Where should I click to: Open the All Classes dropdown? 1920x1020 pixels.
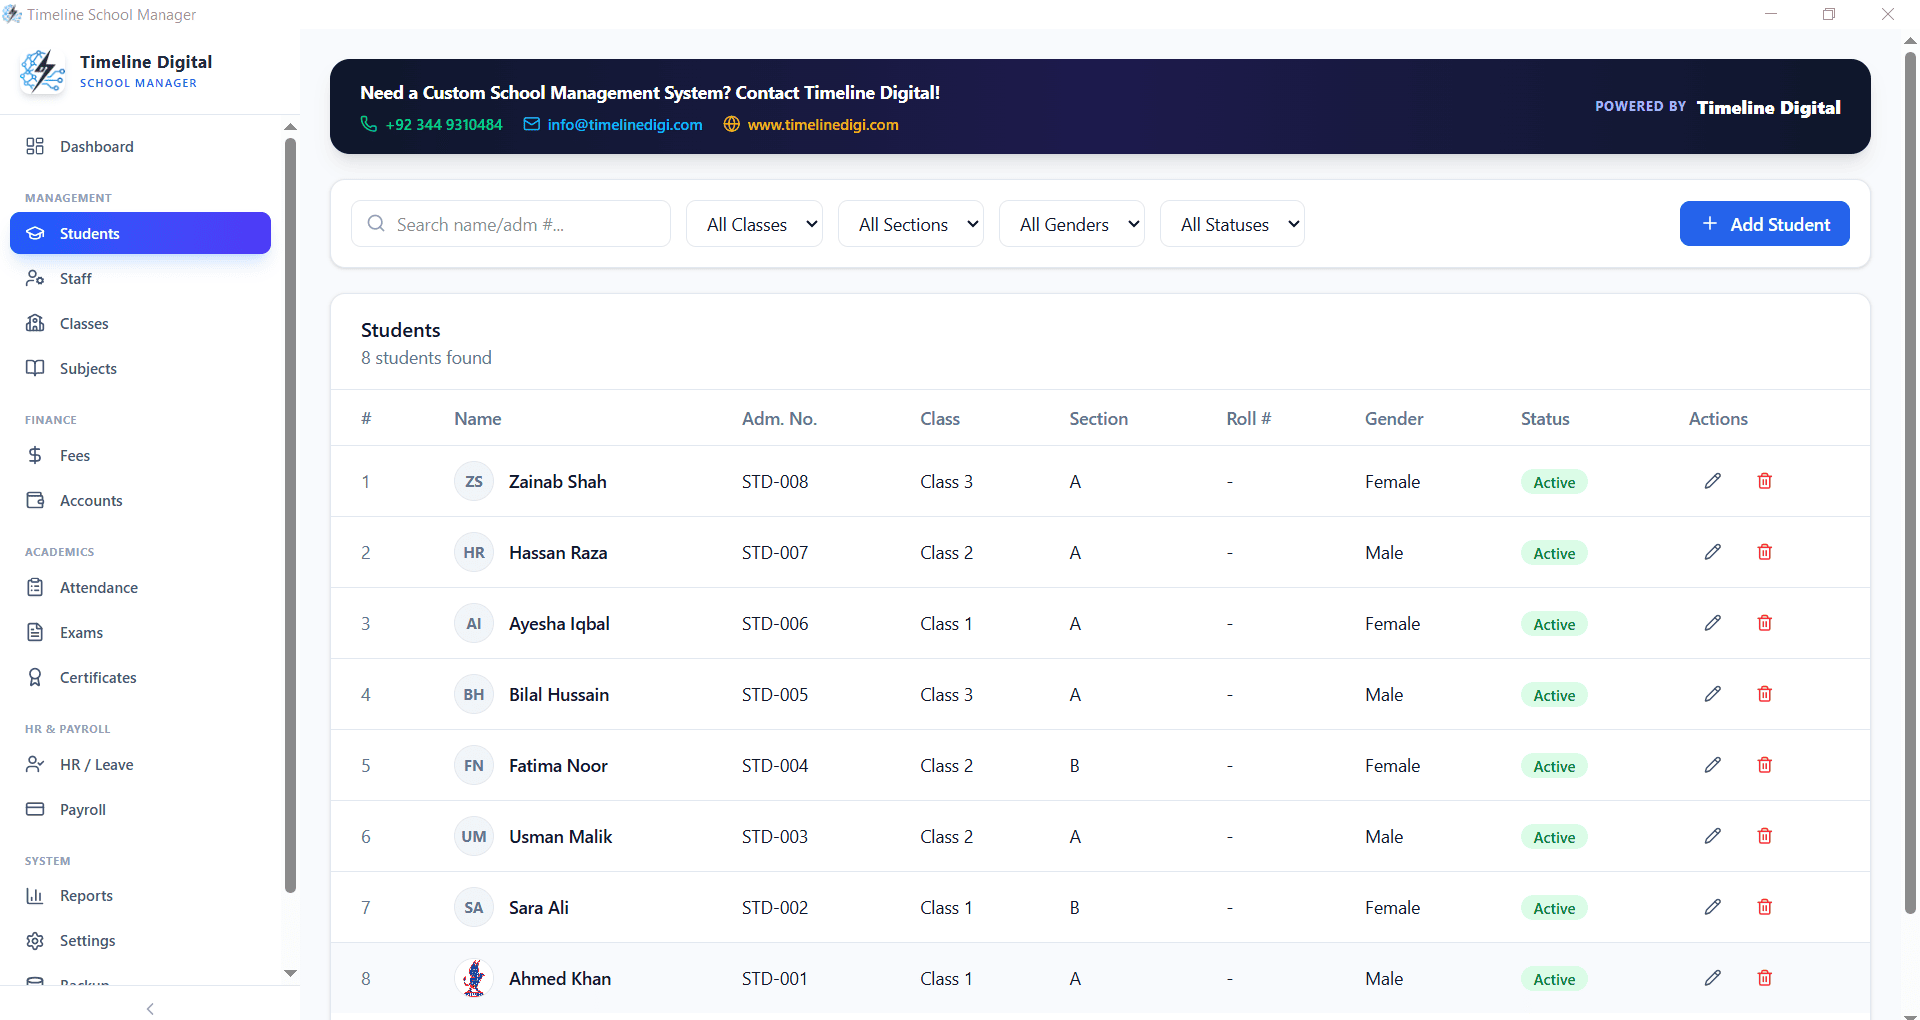754,223
